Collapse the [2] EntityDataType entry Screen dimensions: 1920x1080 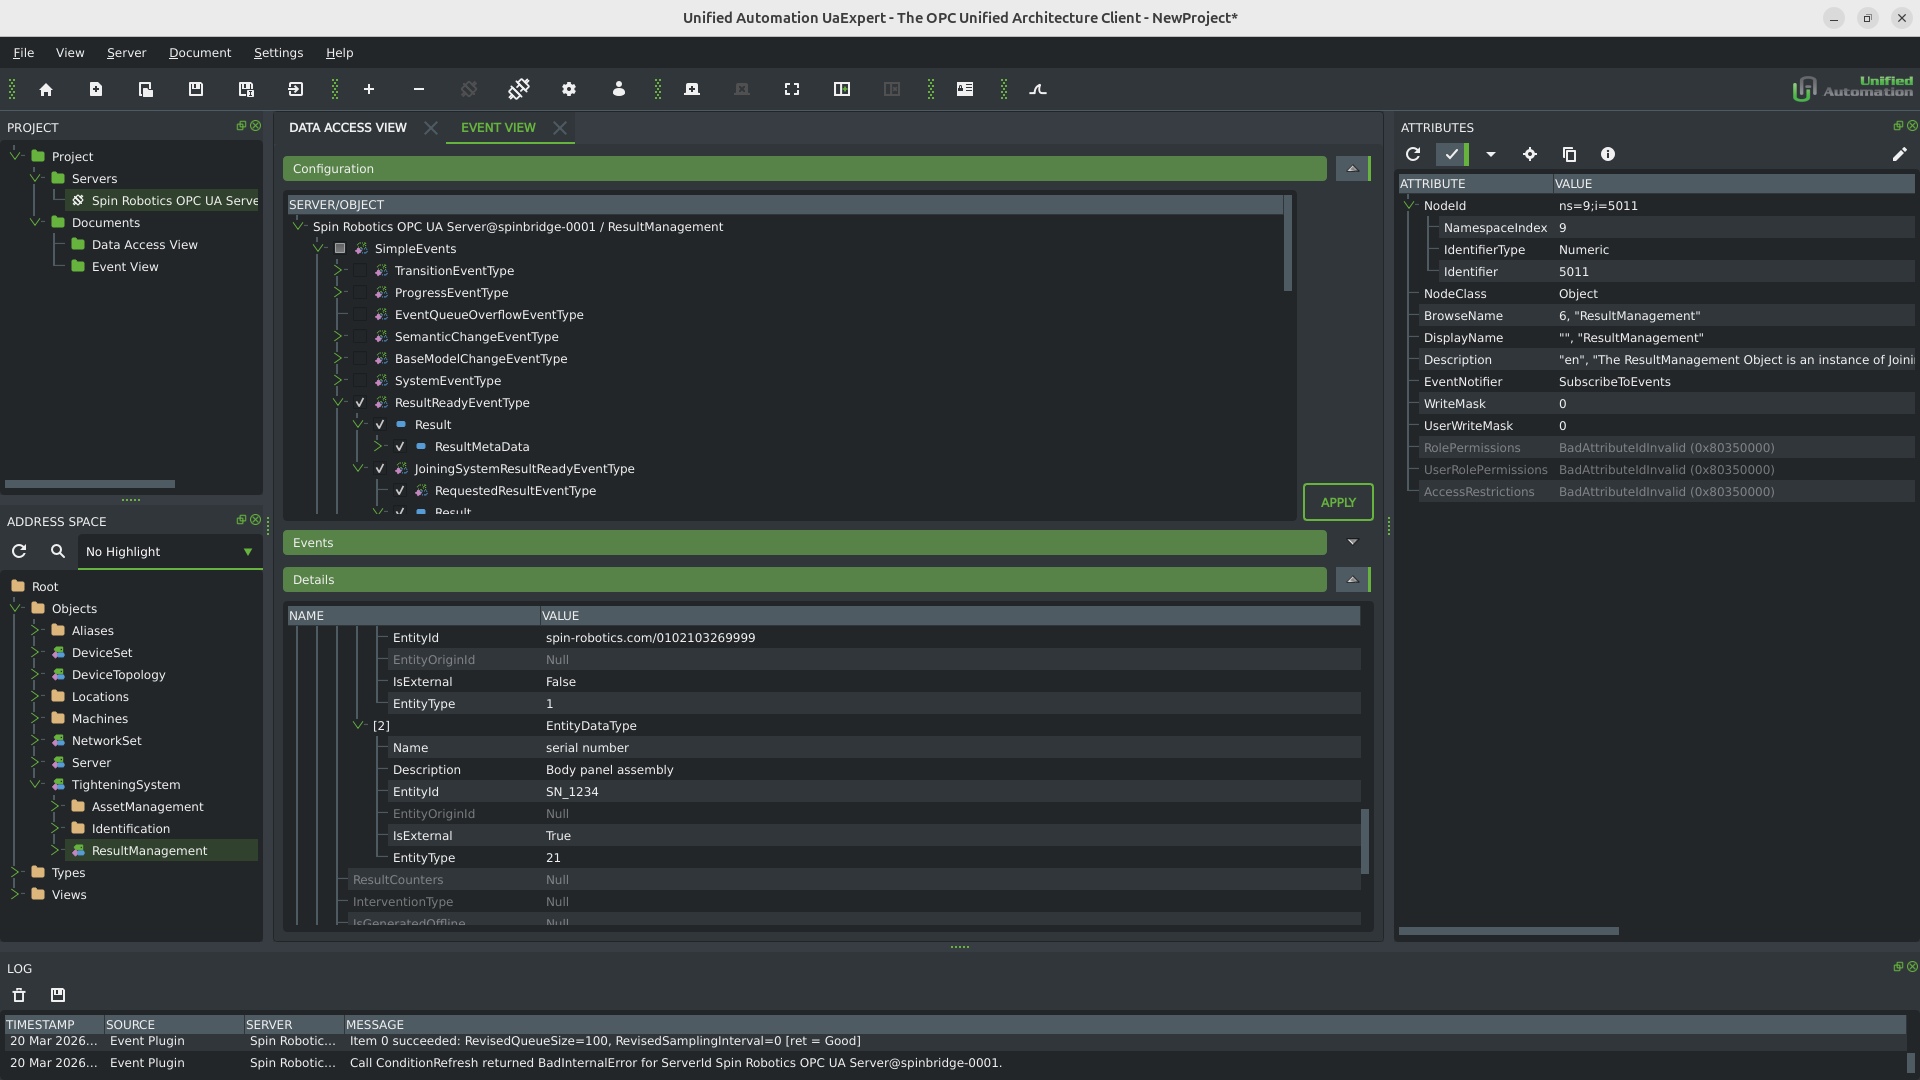[x=358, y=726]
